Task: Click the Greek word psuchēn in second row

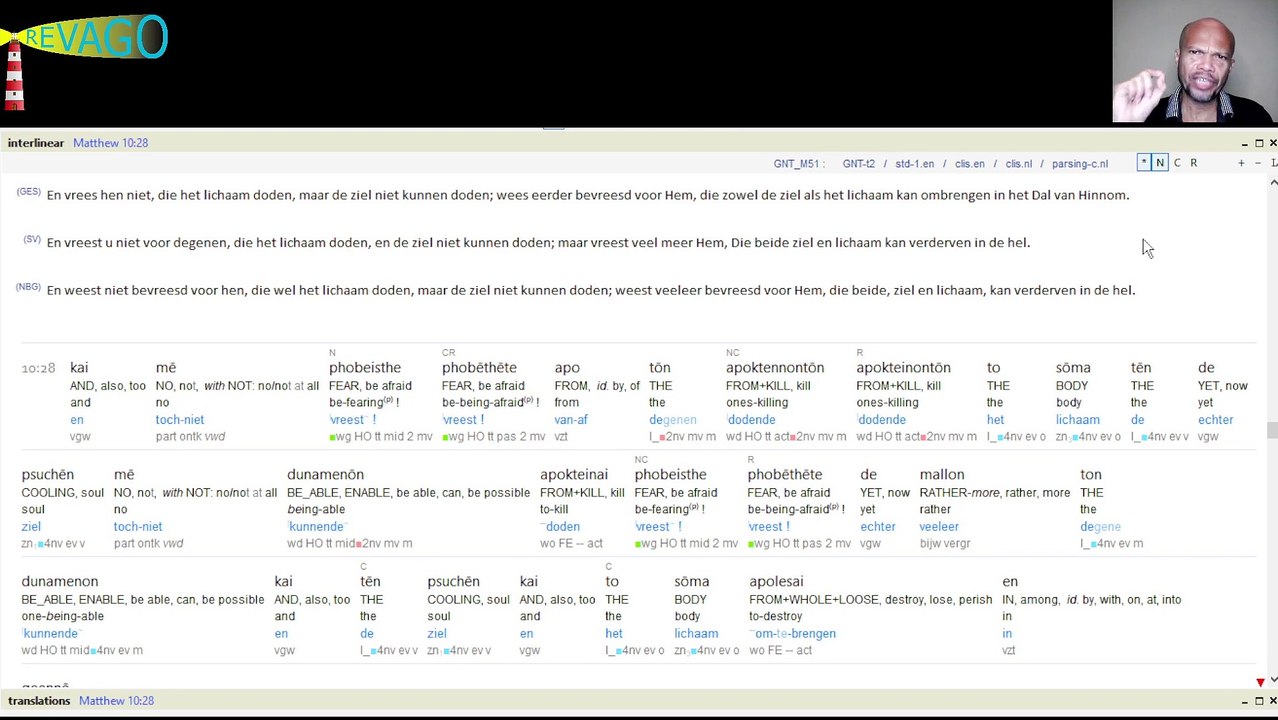Action: (48, 475)
